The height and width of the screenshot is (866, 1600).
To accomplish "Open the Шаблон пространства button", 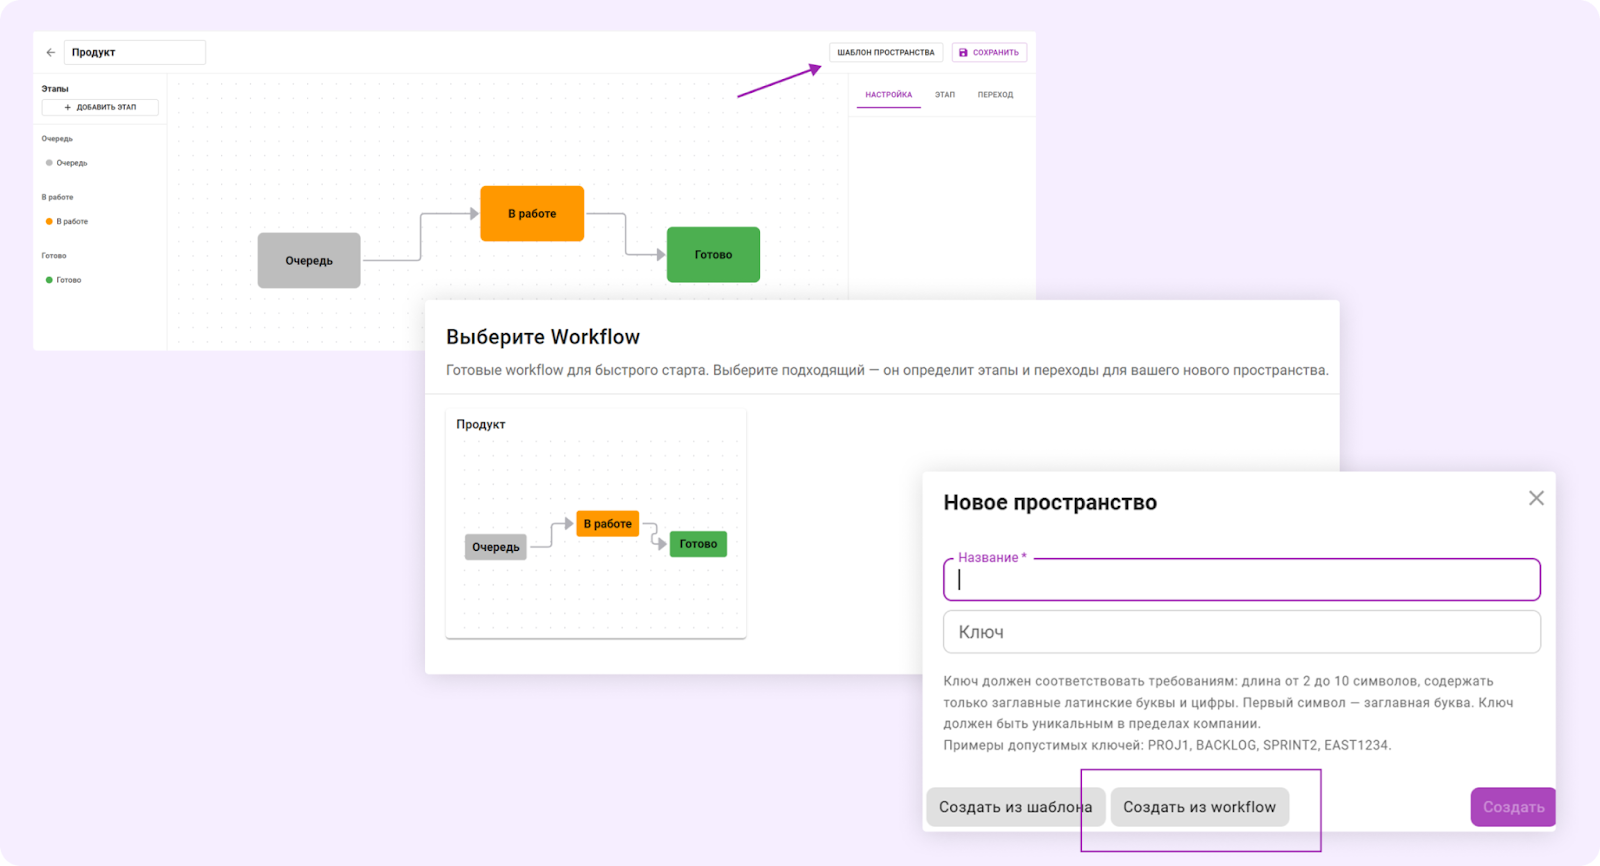I will tap(885, 52).
